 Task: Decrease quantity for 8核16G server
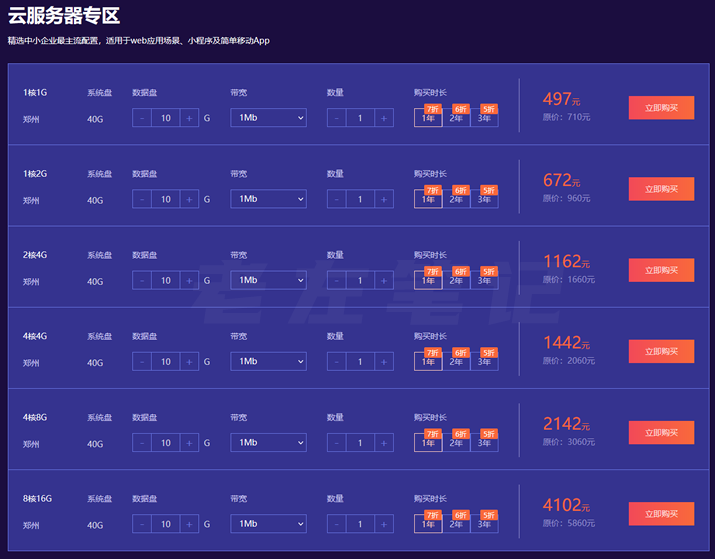tap(337, 523)
